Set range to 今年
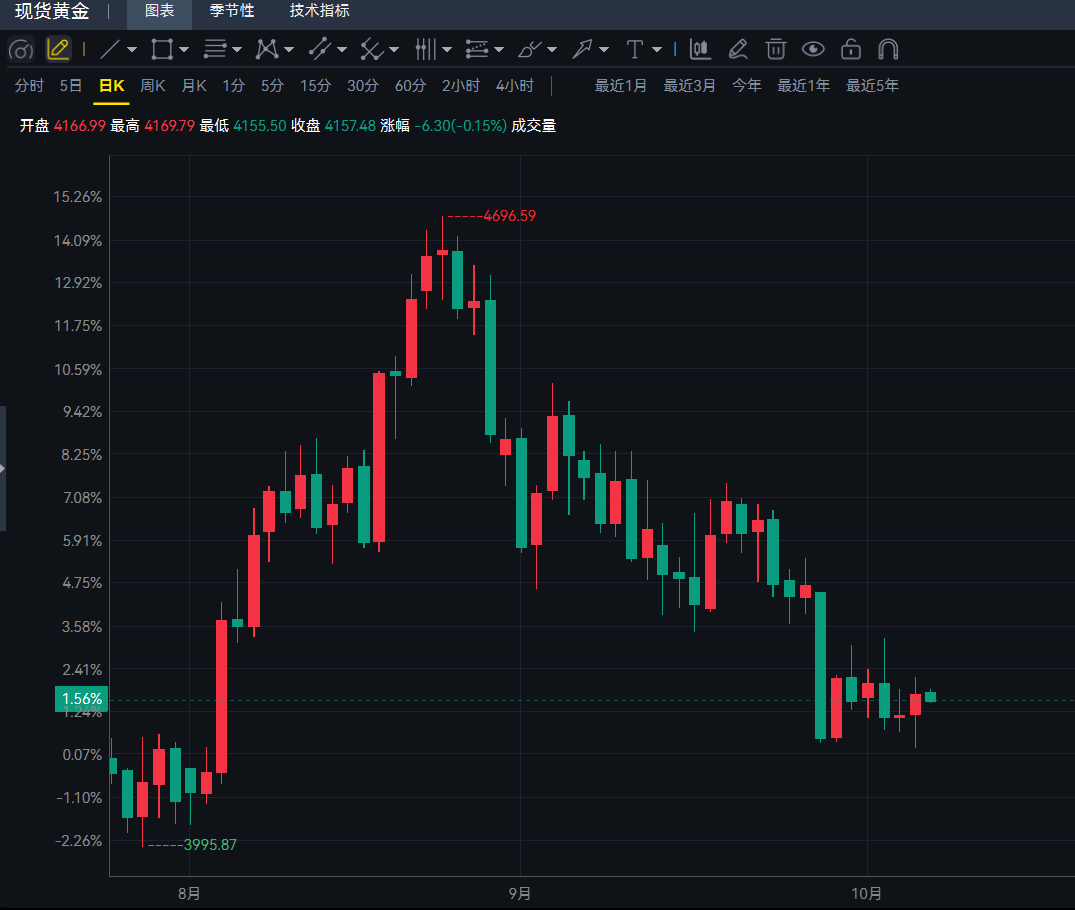 pyautogui.click(x=747, y=86)
